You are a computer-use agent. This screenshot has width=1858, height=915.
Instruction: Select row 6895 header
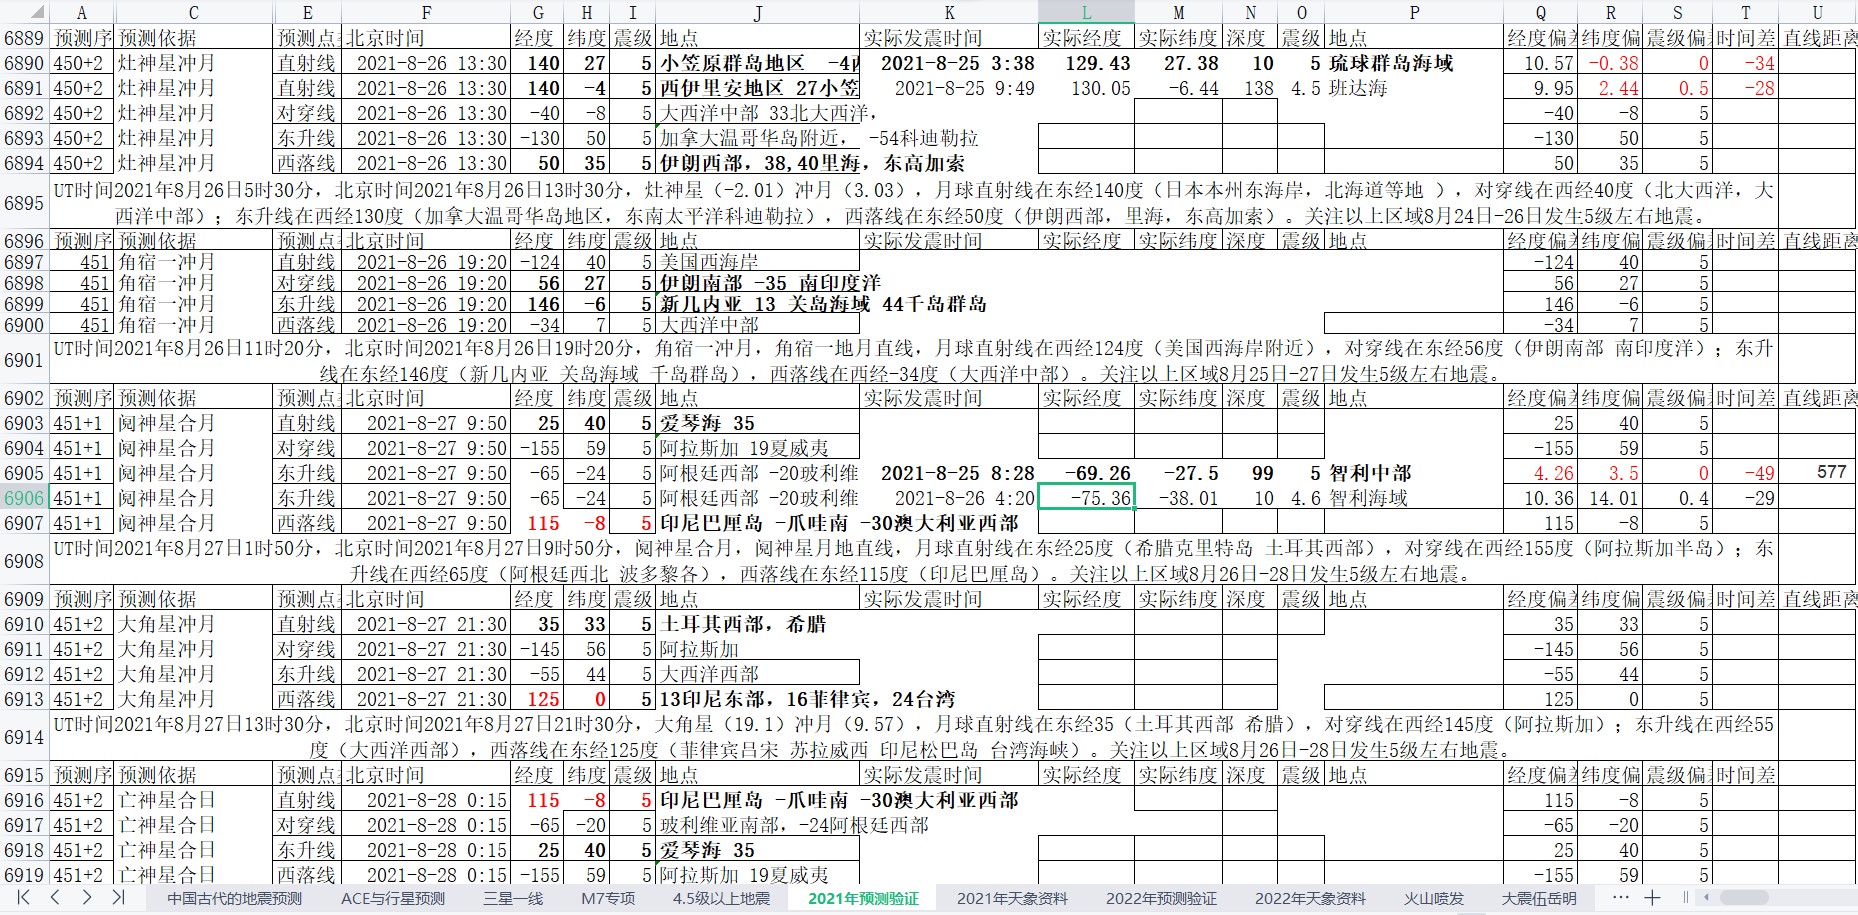click(24, 203)
